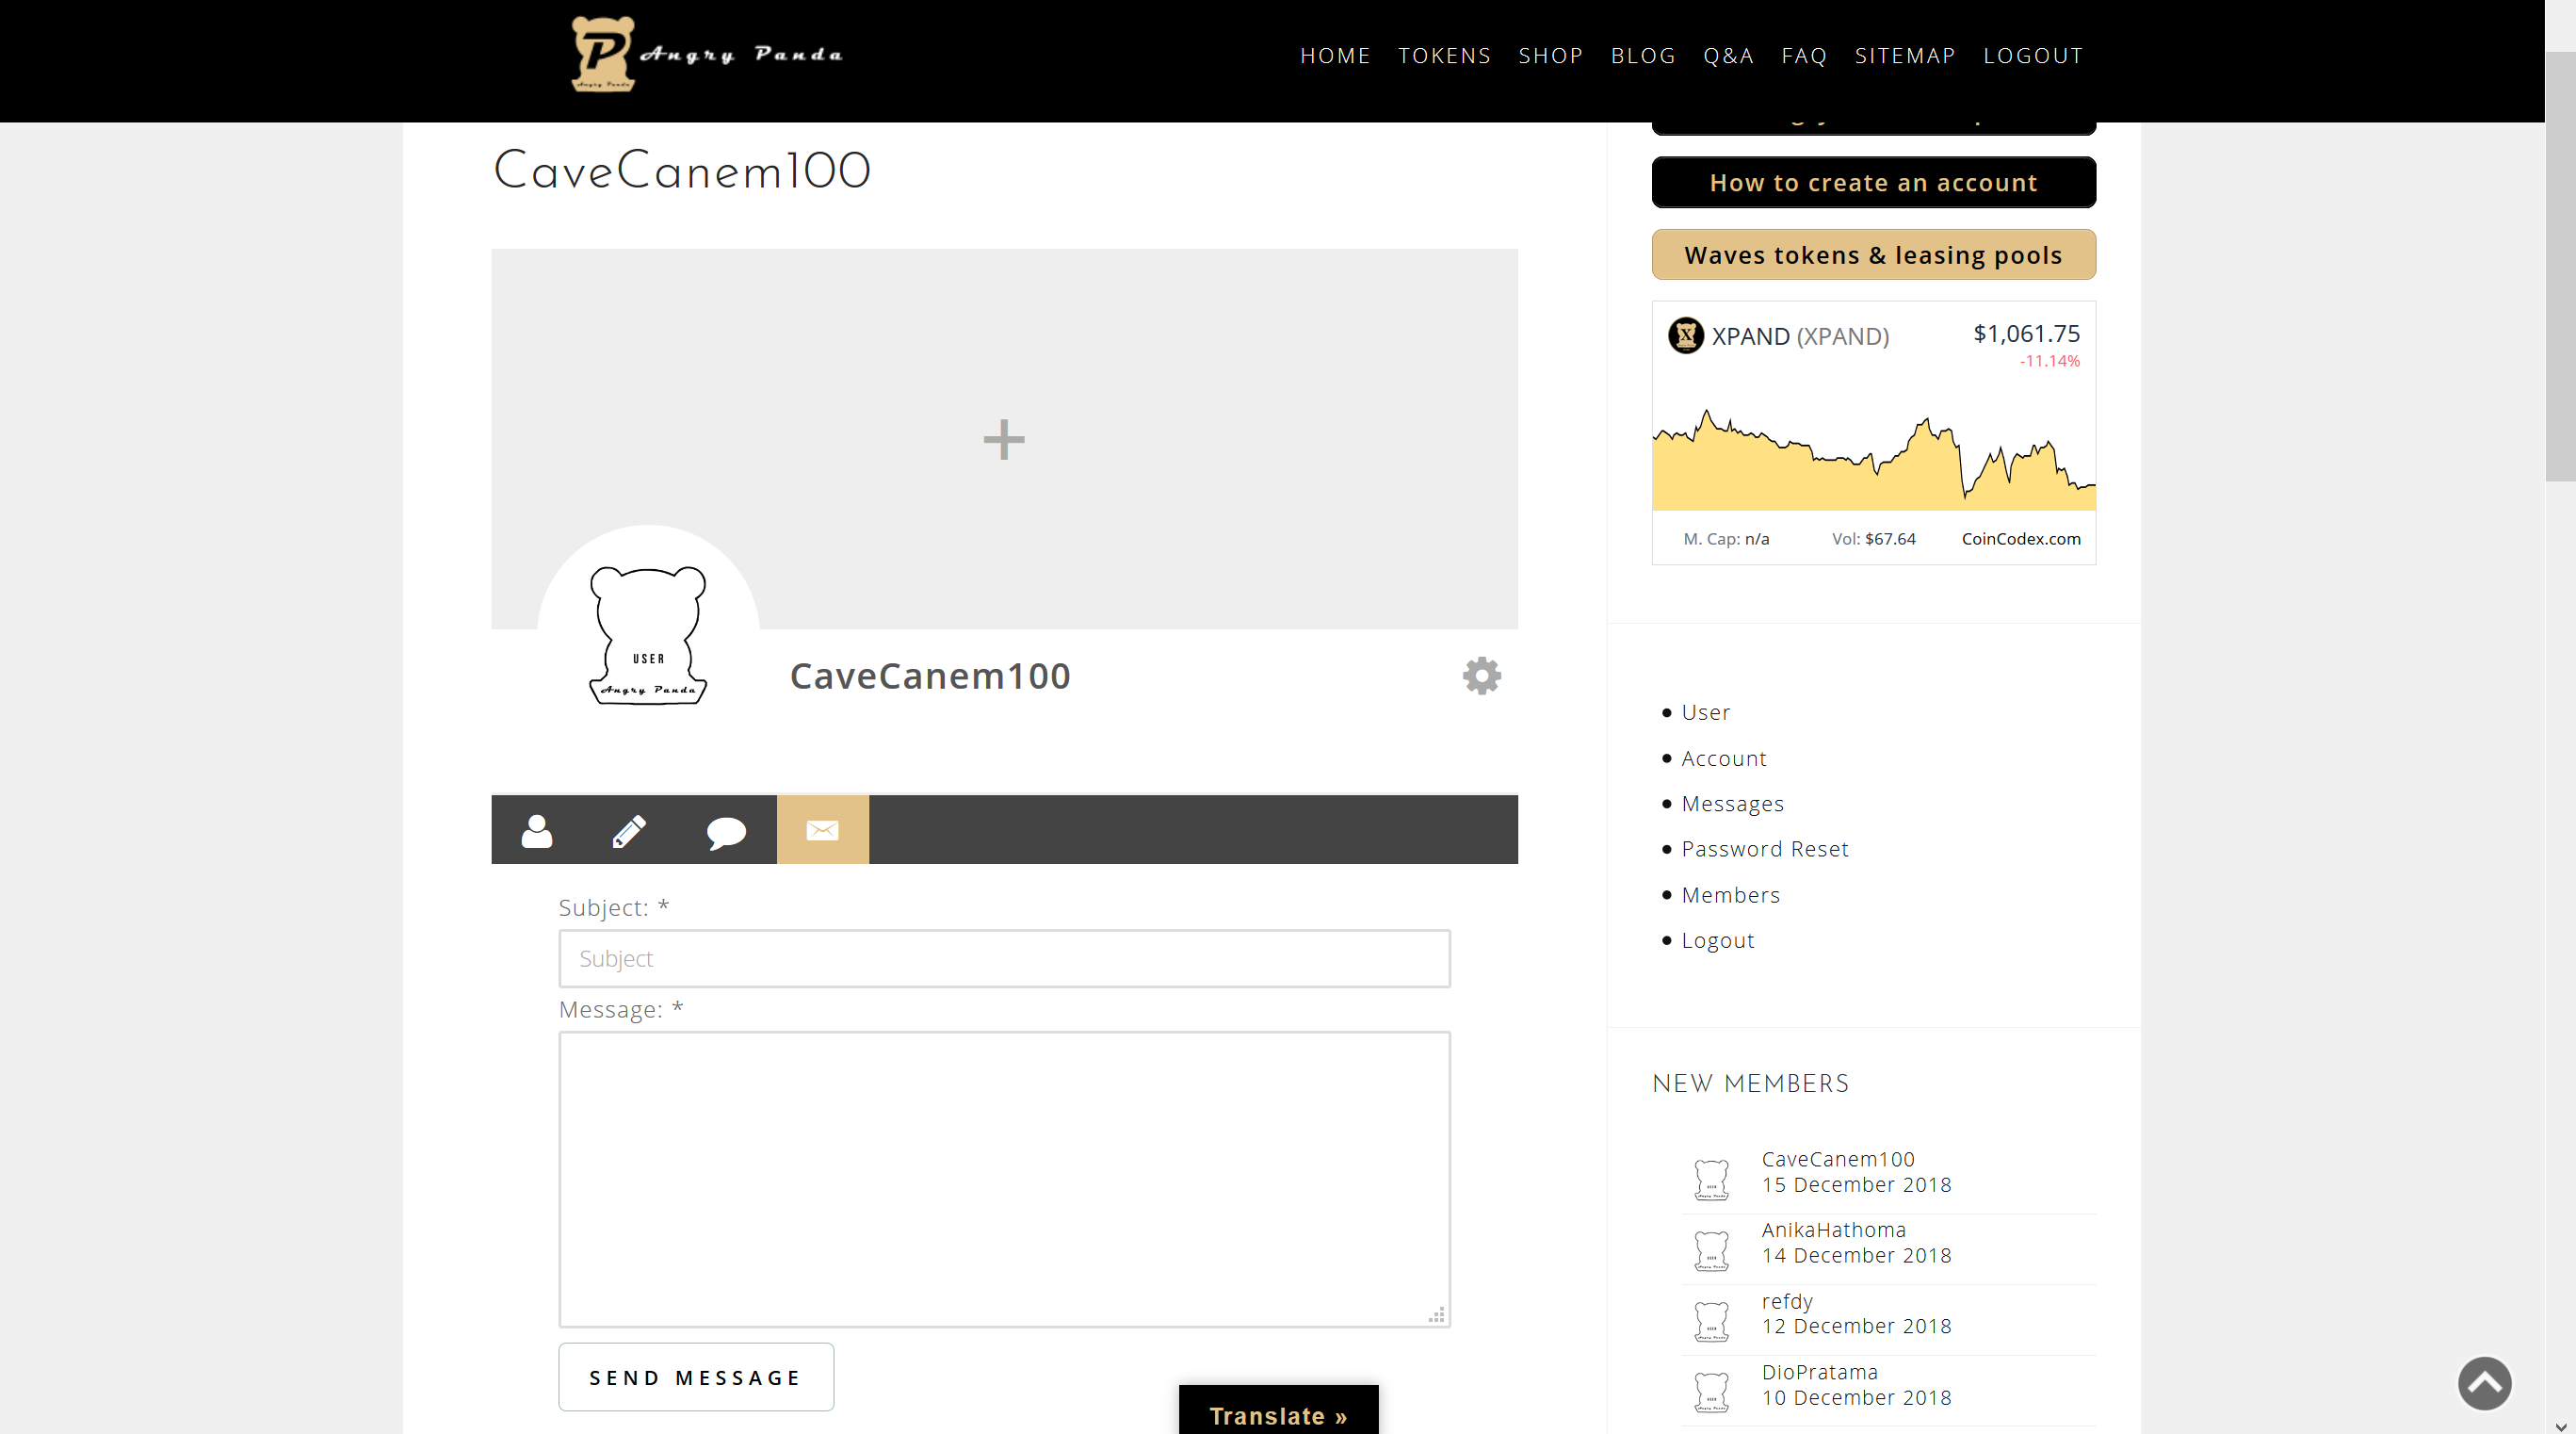Viewport: 2576px width, 1434px height.
Task: Open the comments speech bubble tab
Action: (x=725, y=830)
